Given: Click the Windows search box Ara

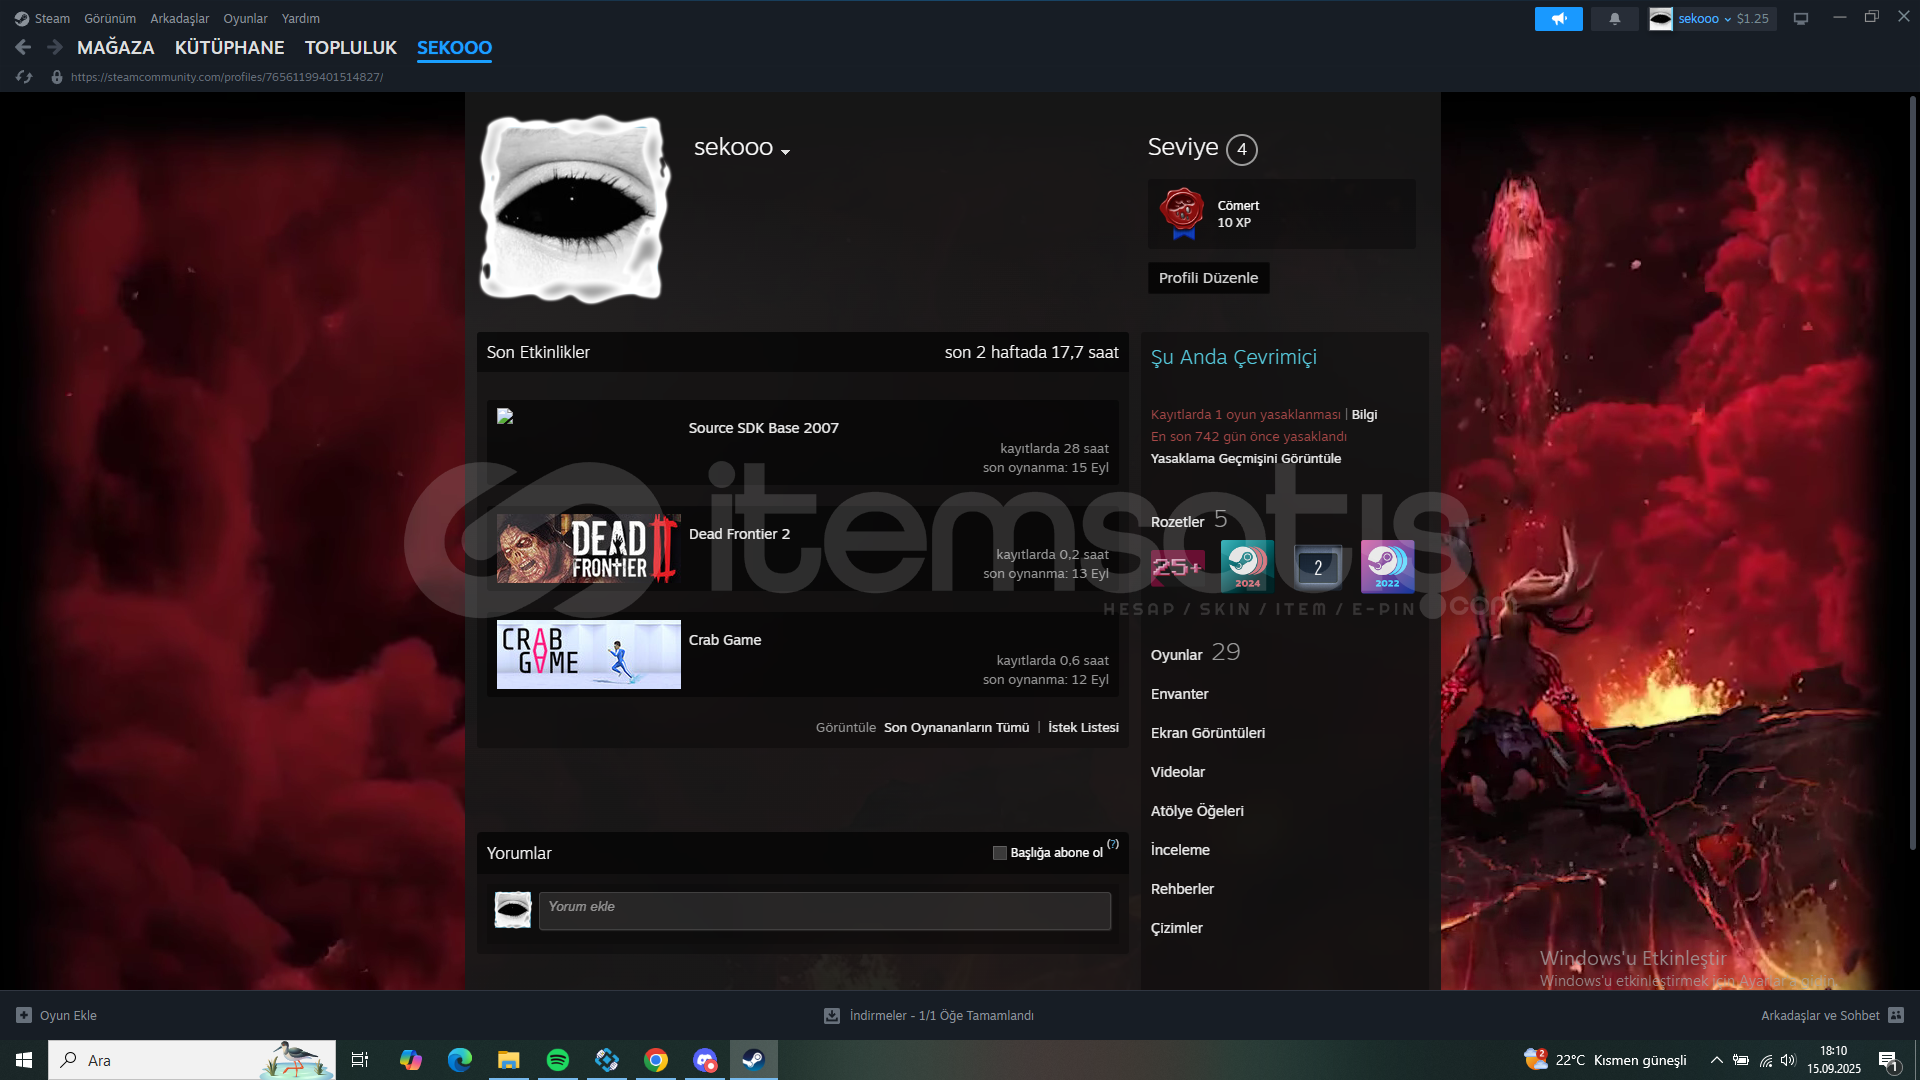Looking at the screenshot, I should click(x=192, y=1060).
